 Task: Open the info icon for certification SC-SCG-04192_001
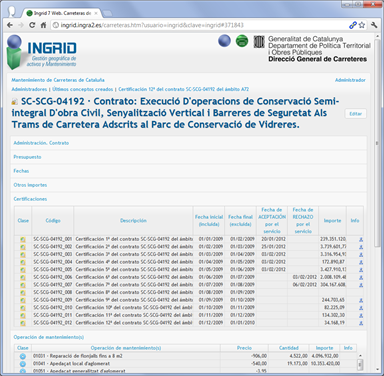click(x=361, y=239)
